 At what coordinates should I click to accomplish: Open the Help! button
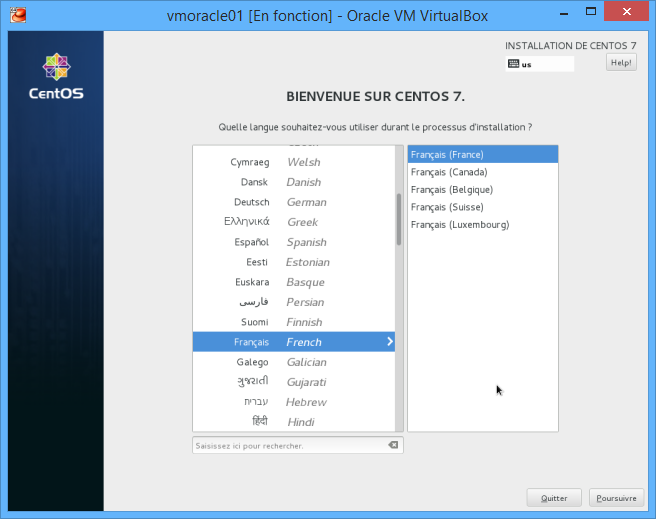[621, 63]
